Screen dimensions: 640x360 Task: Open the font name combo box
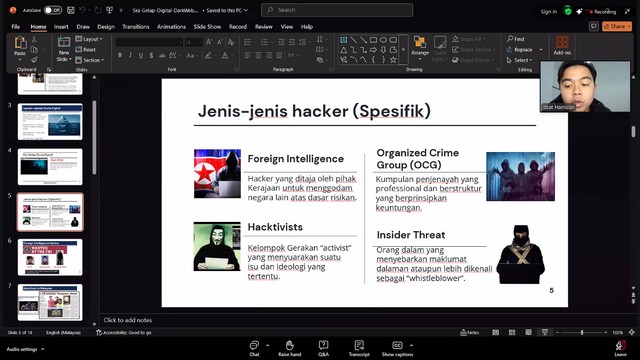point(149,42)
